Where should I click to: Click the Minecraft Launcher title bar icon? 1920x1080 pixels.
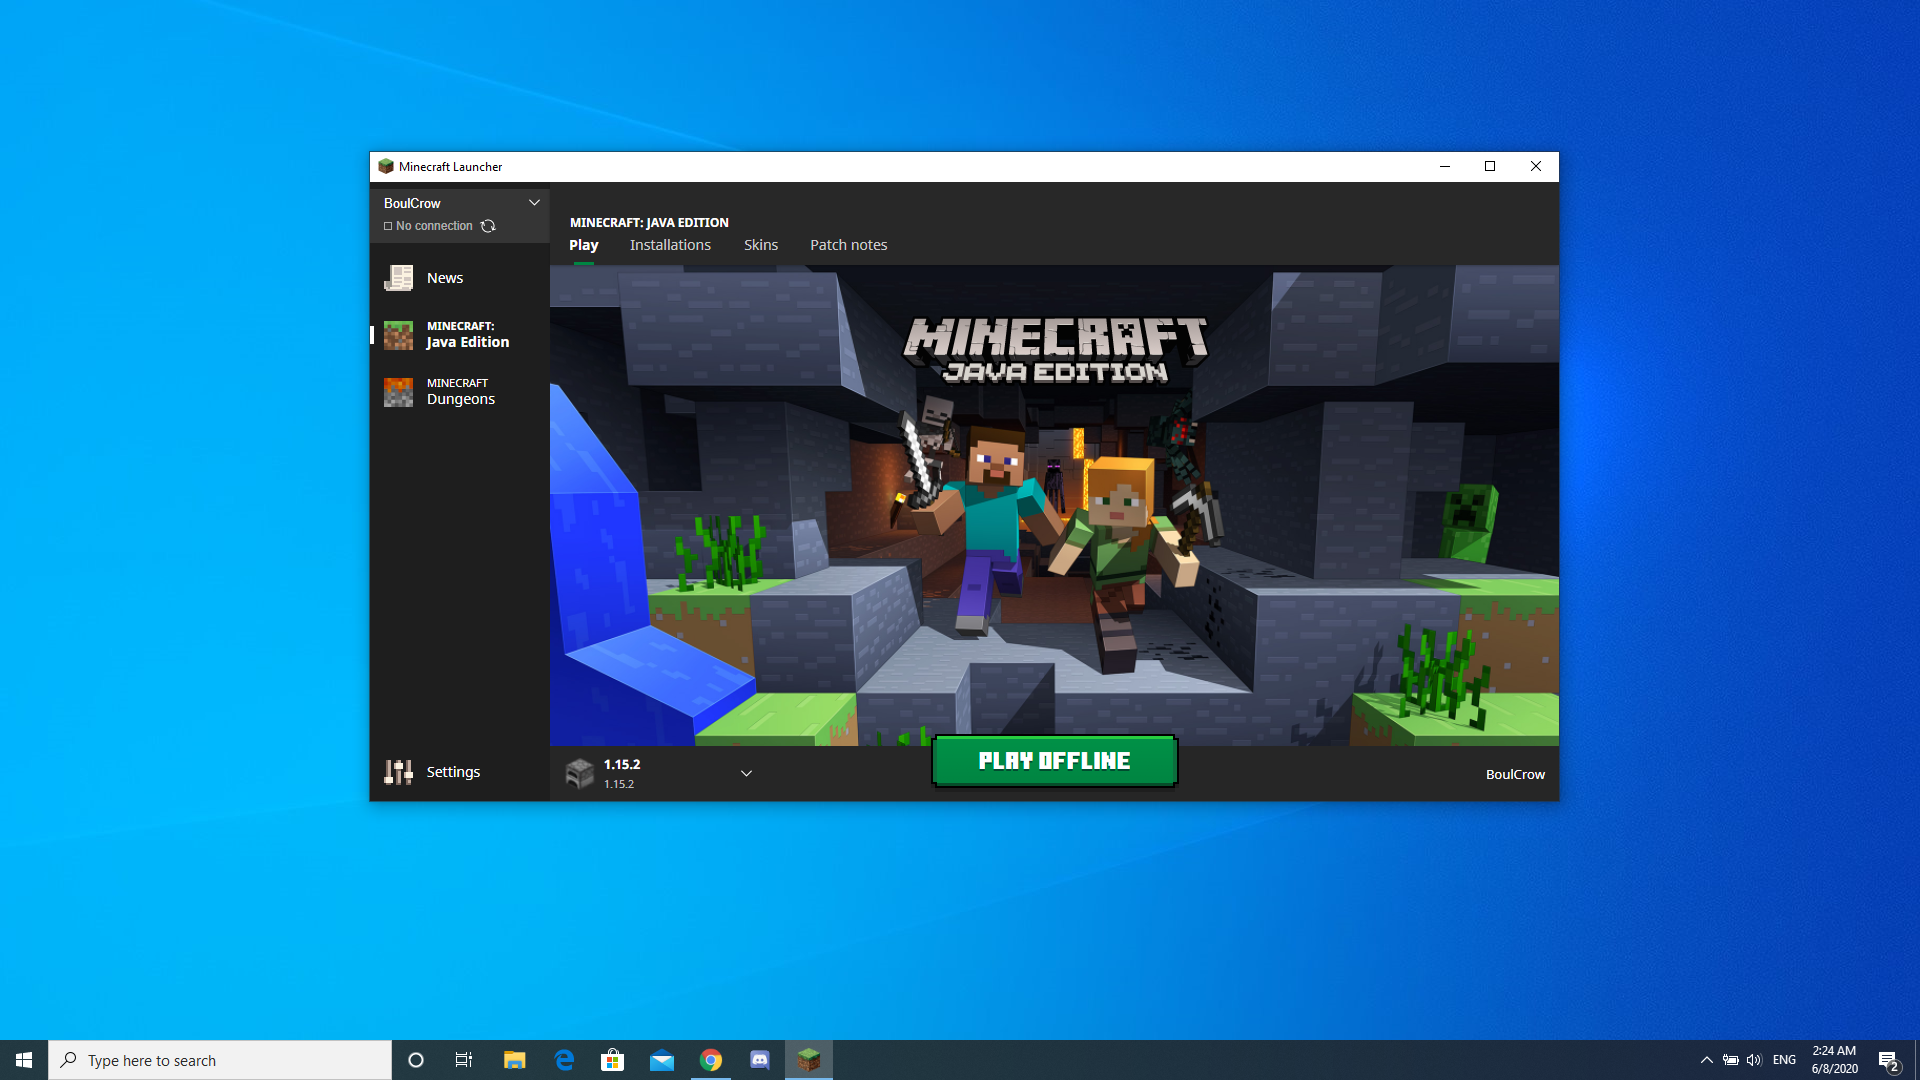click(386, 167)
